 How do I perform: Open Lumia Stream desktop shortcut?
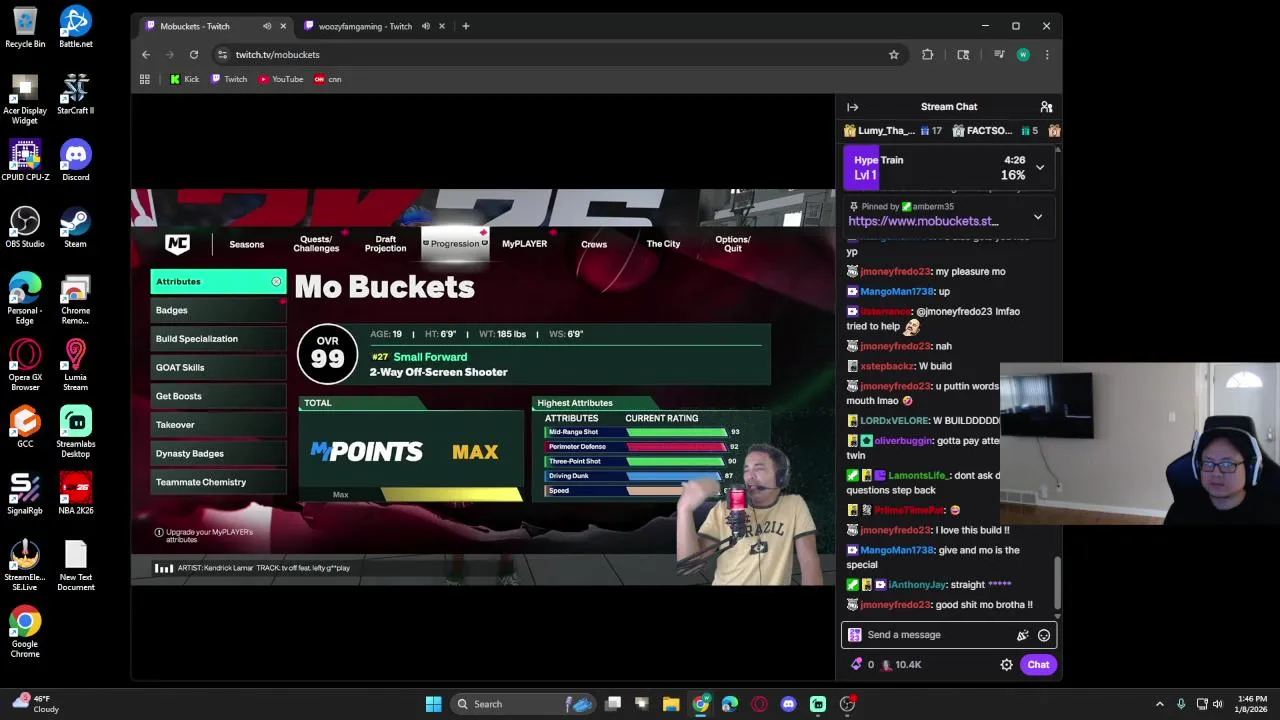(x=75, y=365)
